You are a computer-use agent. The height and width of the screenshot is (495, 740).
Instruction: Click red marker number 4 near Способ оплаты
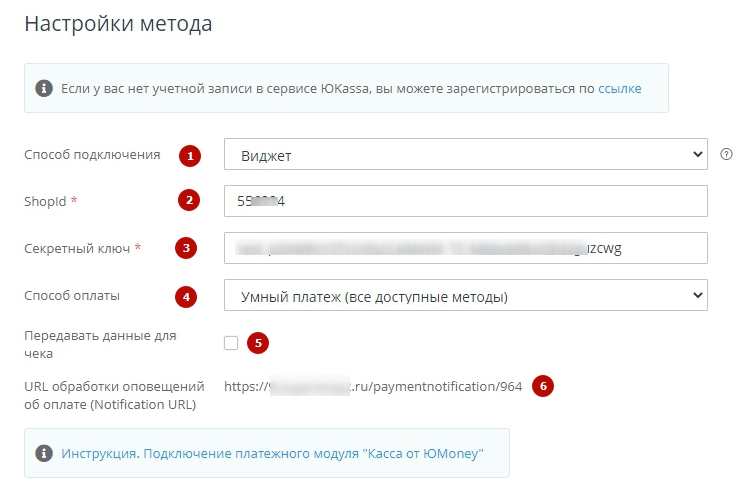(x=185, y=296)
